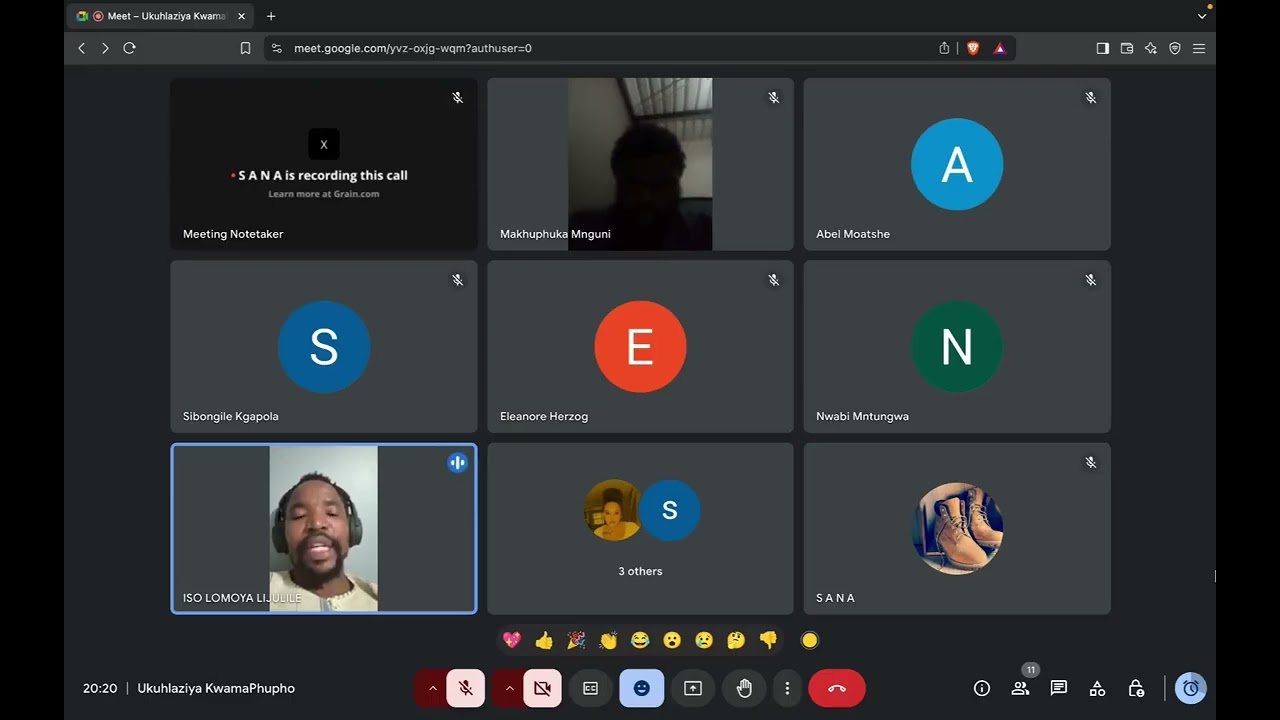Screen dimensions: 1280x720
Task: Open host controls
Action: click(x=1136, y=688)
